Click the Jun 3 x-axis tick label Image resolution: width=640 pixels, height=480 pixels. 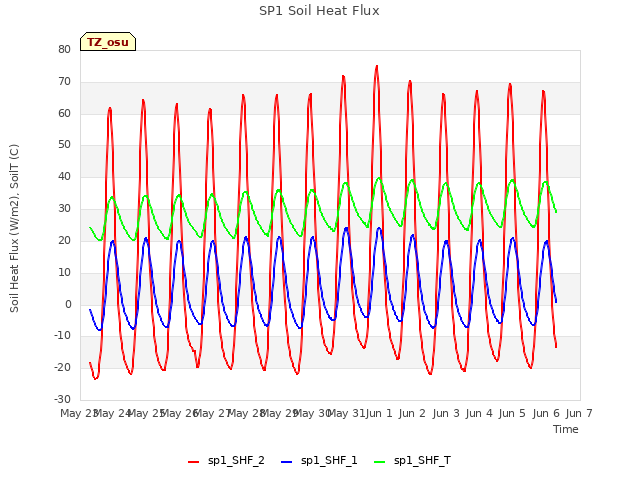pos(445,413)
